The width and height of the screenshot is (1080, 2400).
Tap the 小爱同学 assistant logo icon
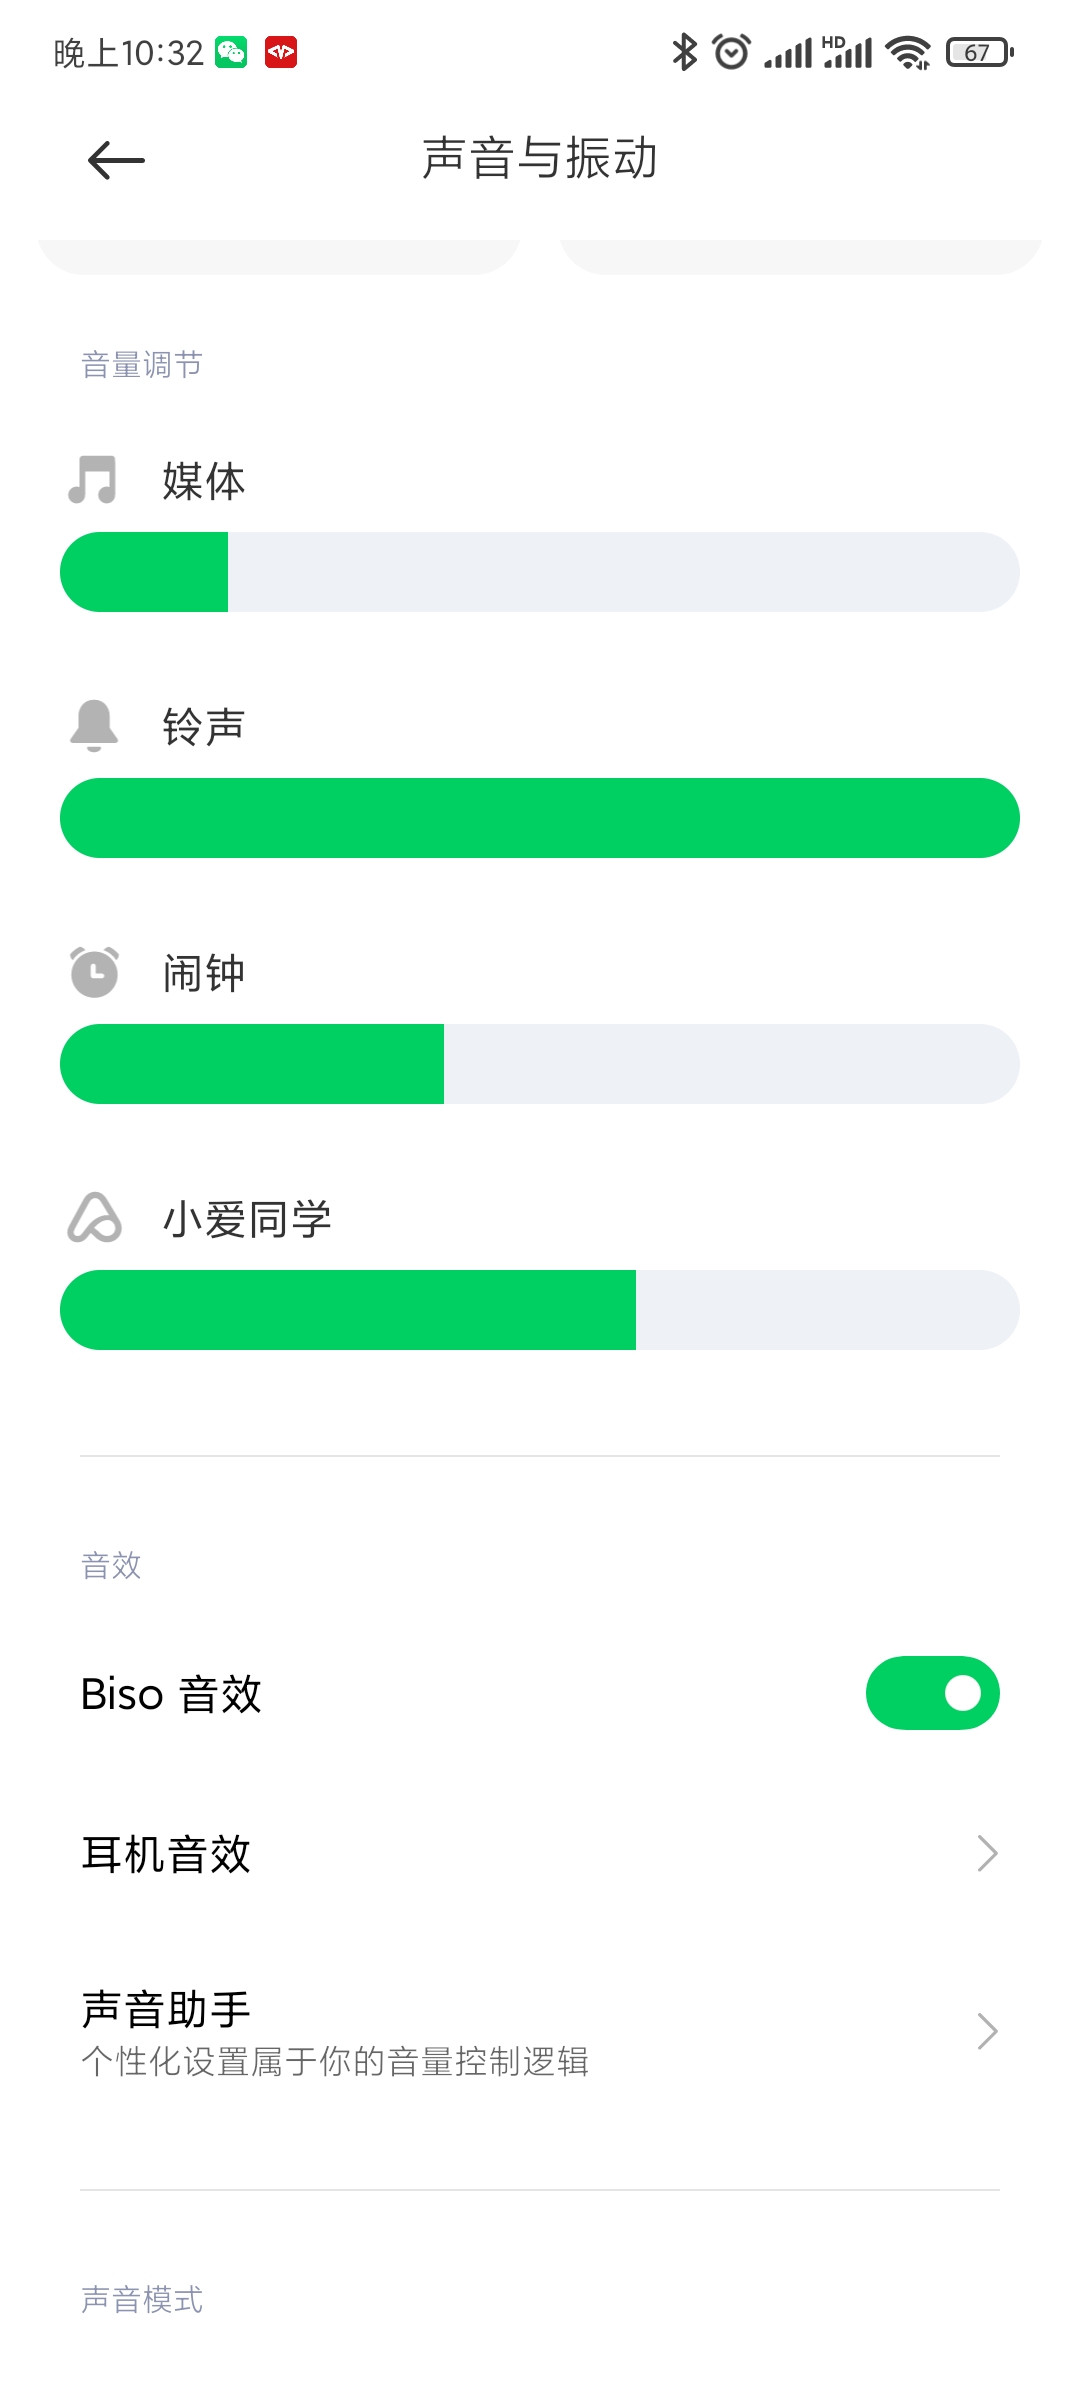point(94,1218)
